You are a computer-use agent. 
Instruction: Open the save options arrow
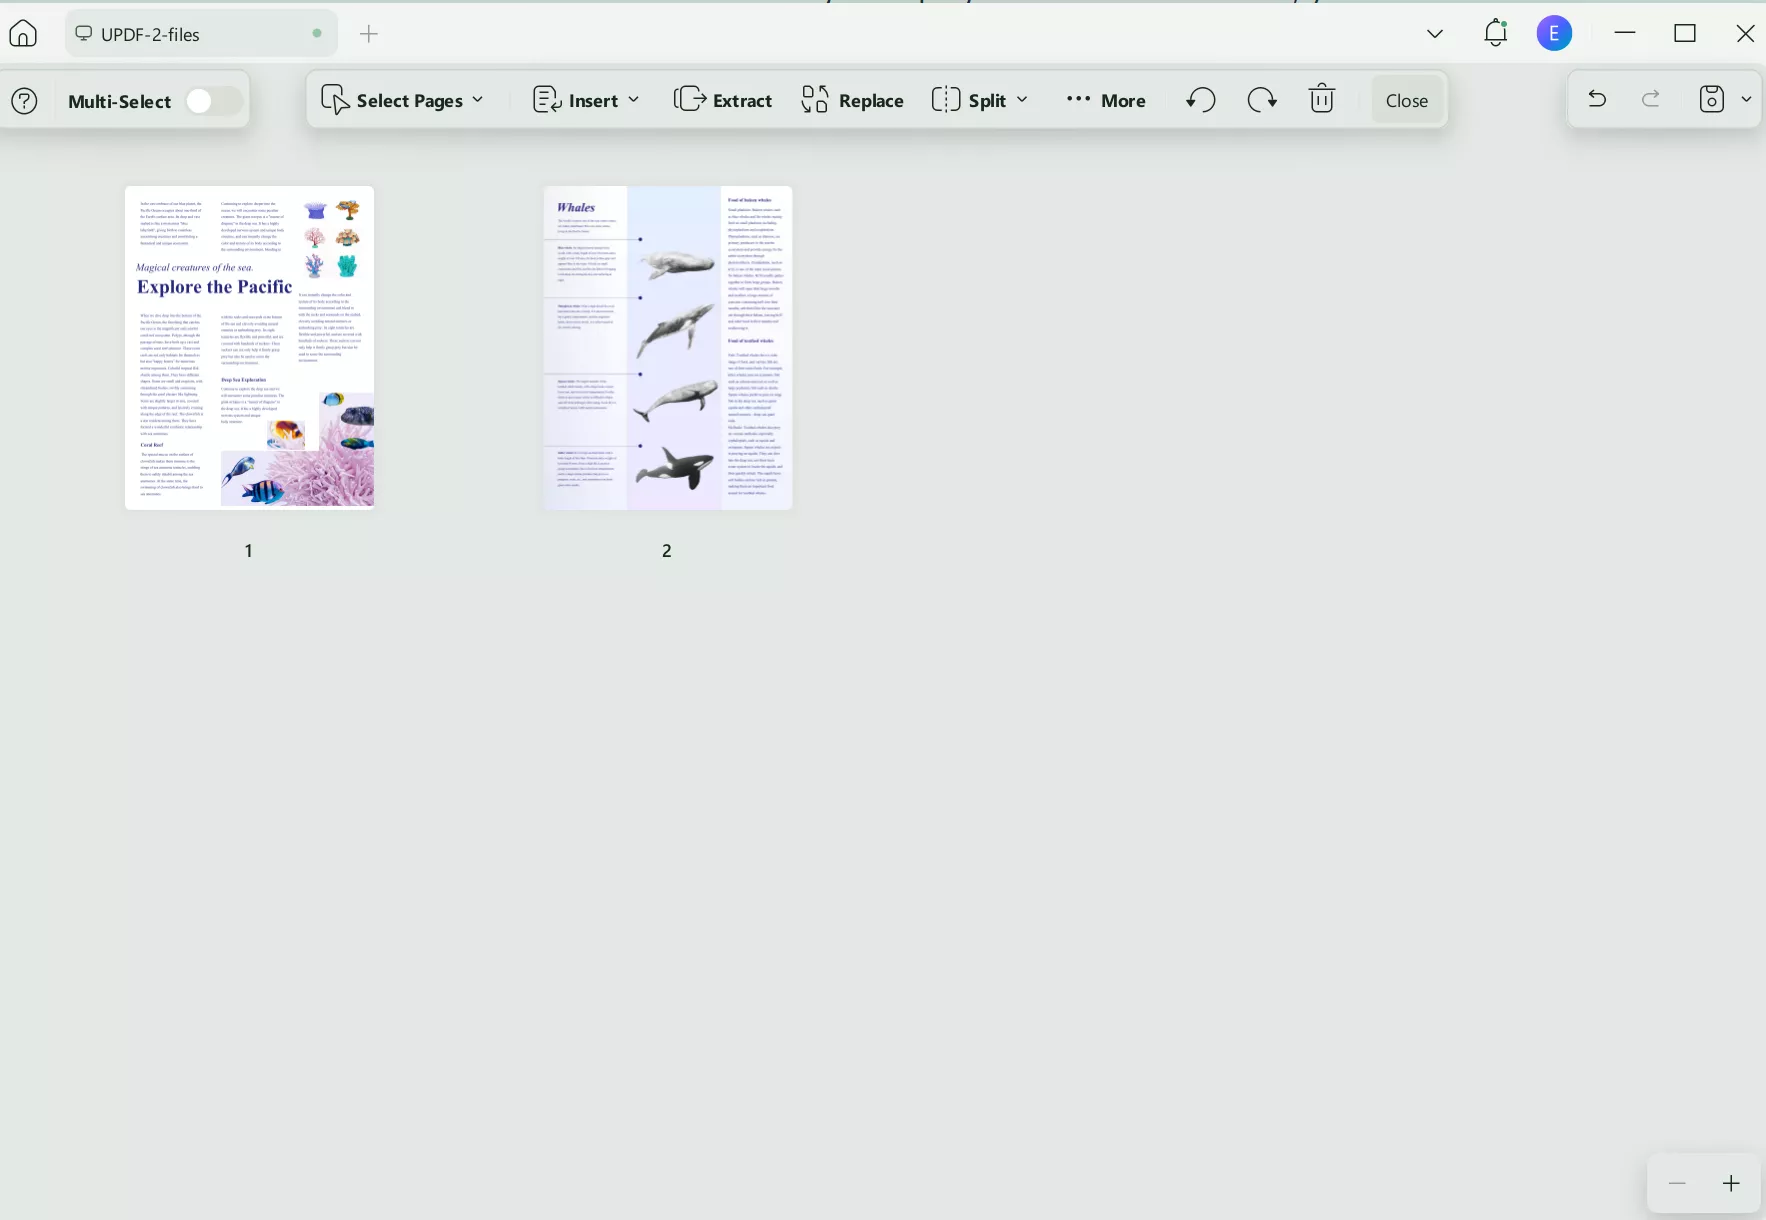1746,99
